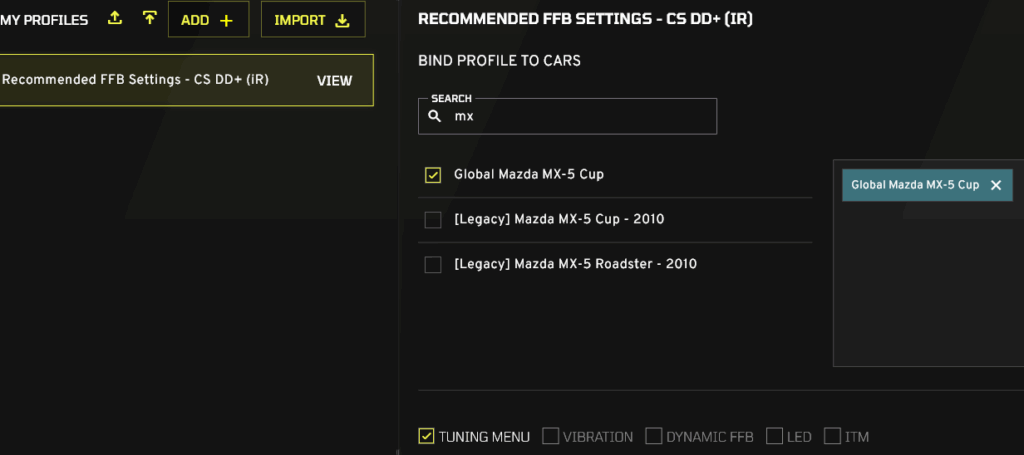Focus the car search input field
Image resolution: width=1024 pixels, height=455 pixels.
pyautogui.click(x=580, y=116)
